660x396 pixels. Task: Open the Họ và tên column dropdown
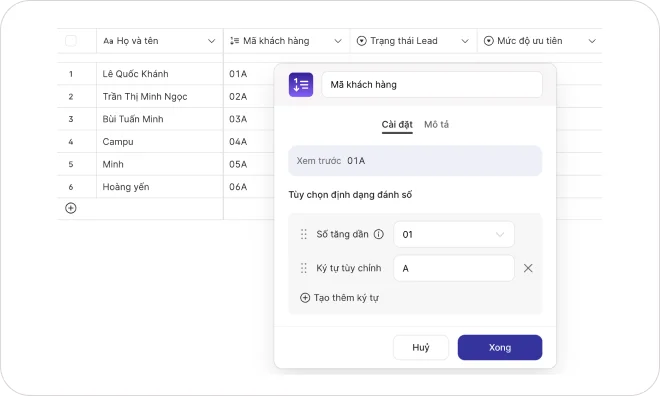click(x=211, y=41)
